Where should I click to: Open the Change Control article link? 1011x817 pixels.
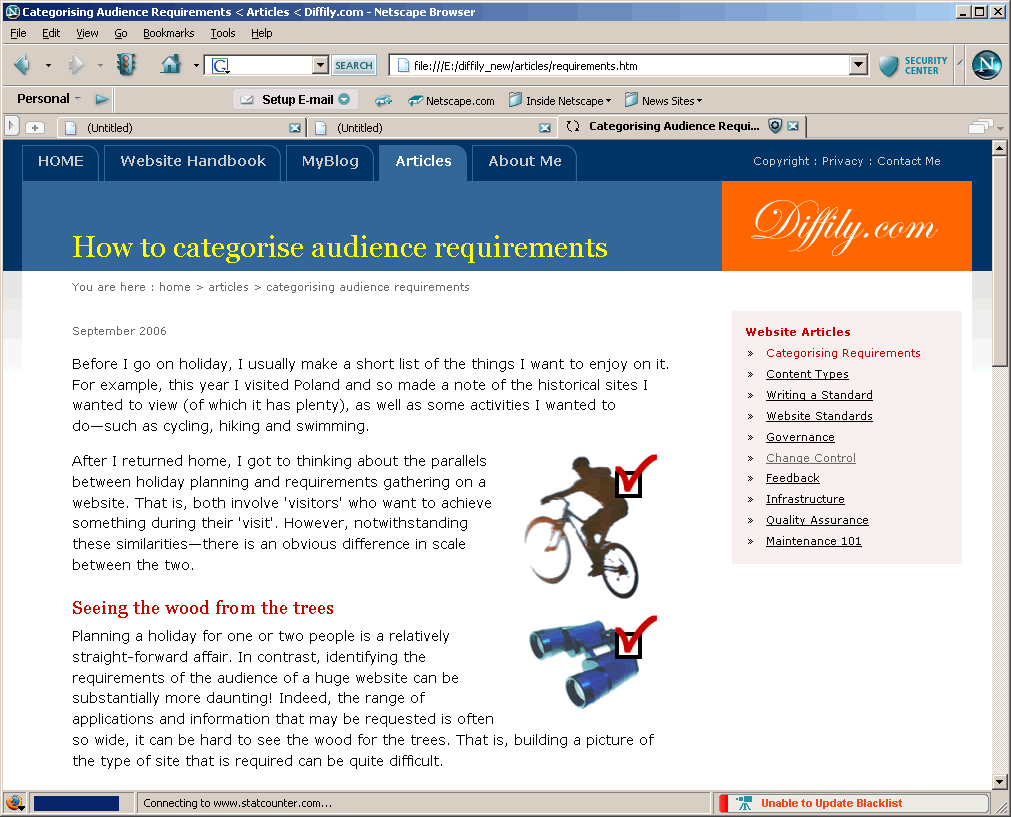[x=810, y=458]
